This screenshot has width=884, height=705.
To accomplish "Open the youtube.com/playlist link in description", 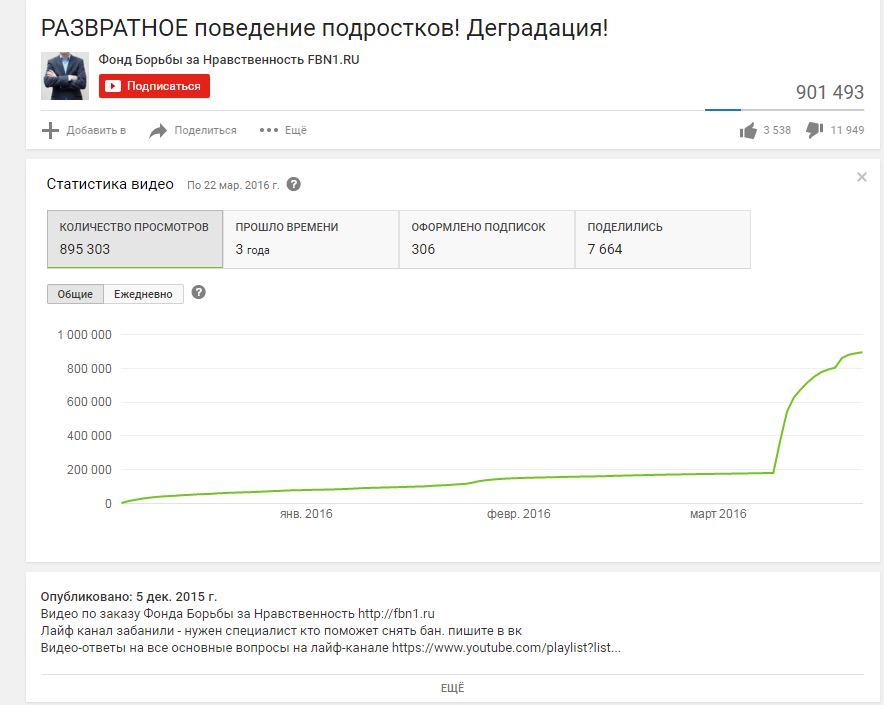I will click(506, 647).
